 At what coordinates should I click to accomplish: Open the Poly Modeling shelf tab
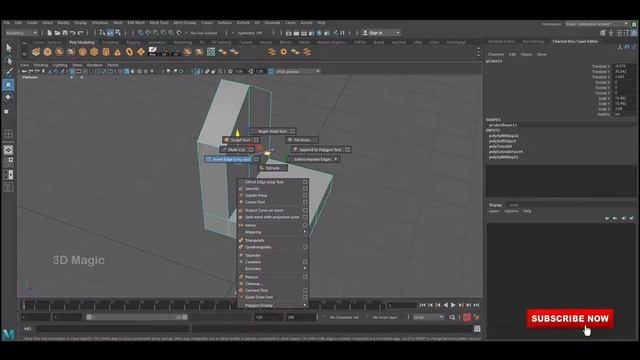[x=82, y=42]
